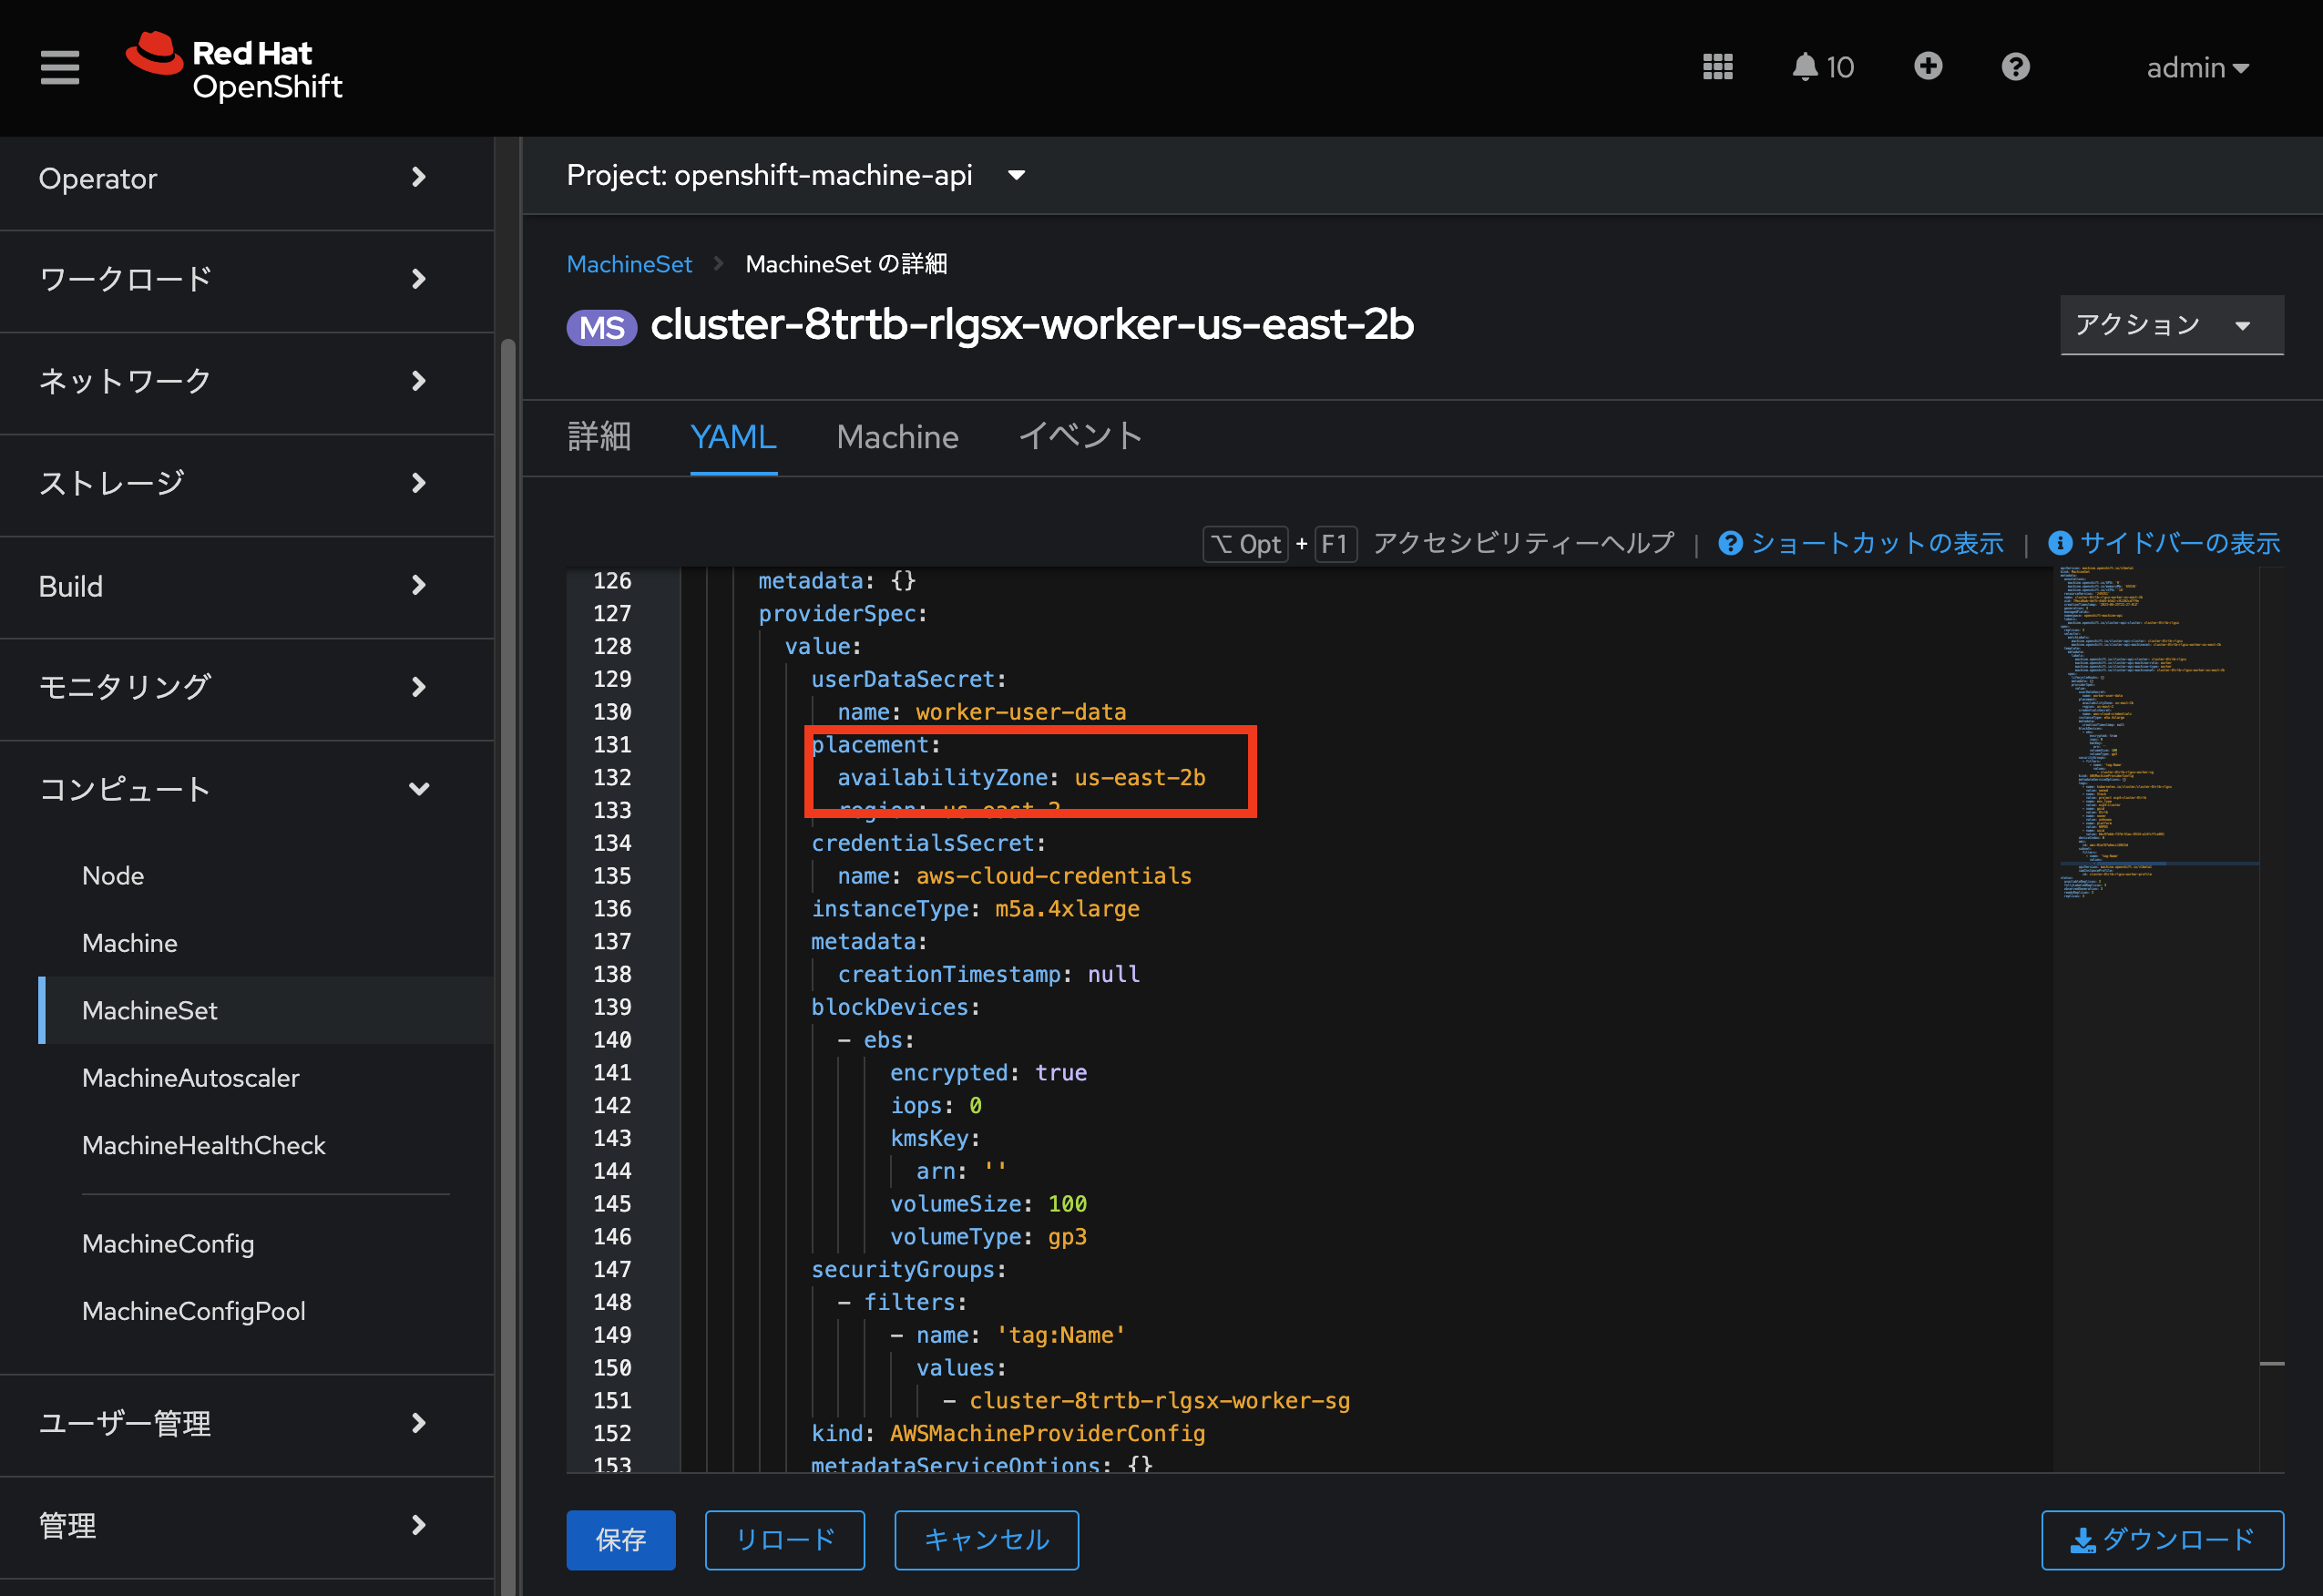
Task: Go to MachineAutoscaler in sidebar
Action: coord(190,1078)
